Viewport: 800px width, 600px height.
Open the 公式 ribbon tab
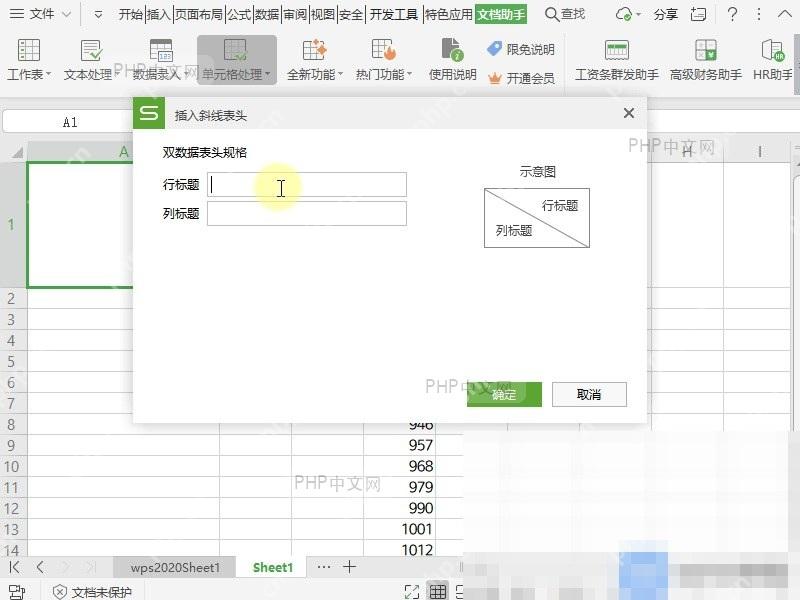239,14
